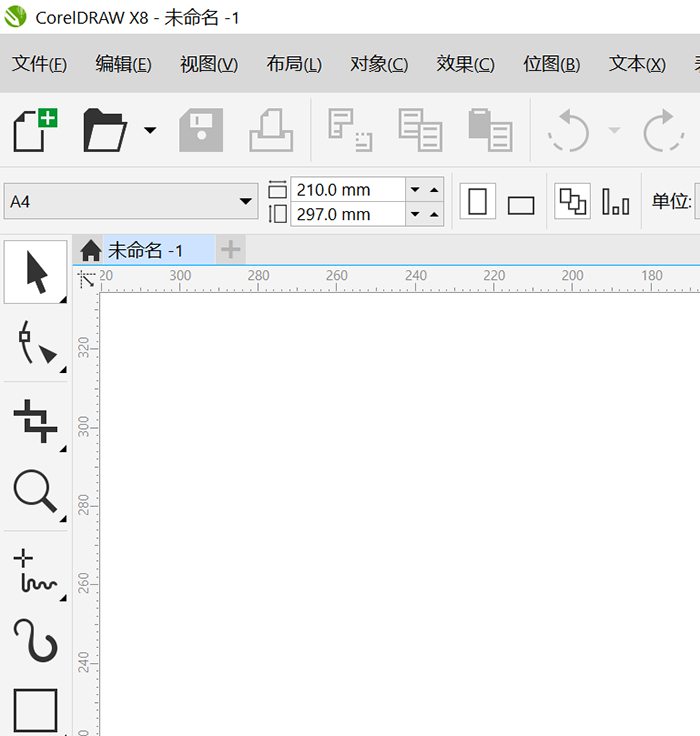The height and width of the screenshot is (736, 700).
Task: Select the Artistic Media tool
Action: coord(36,641)
